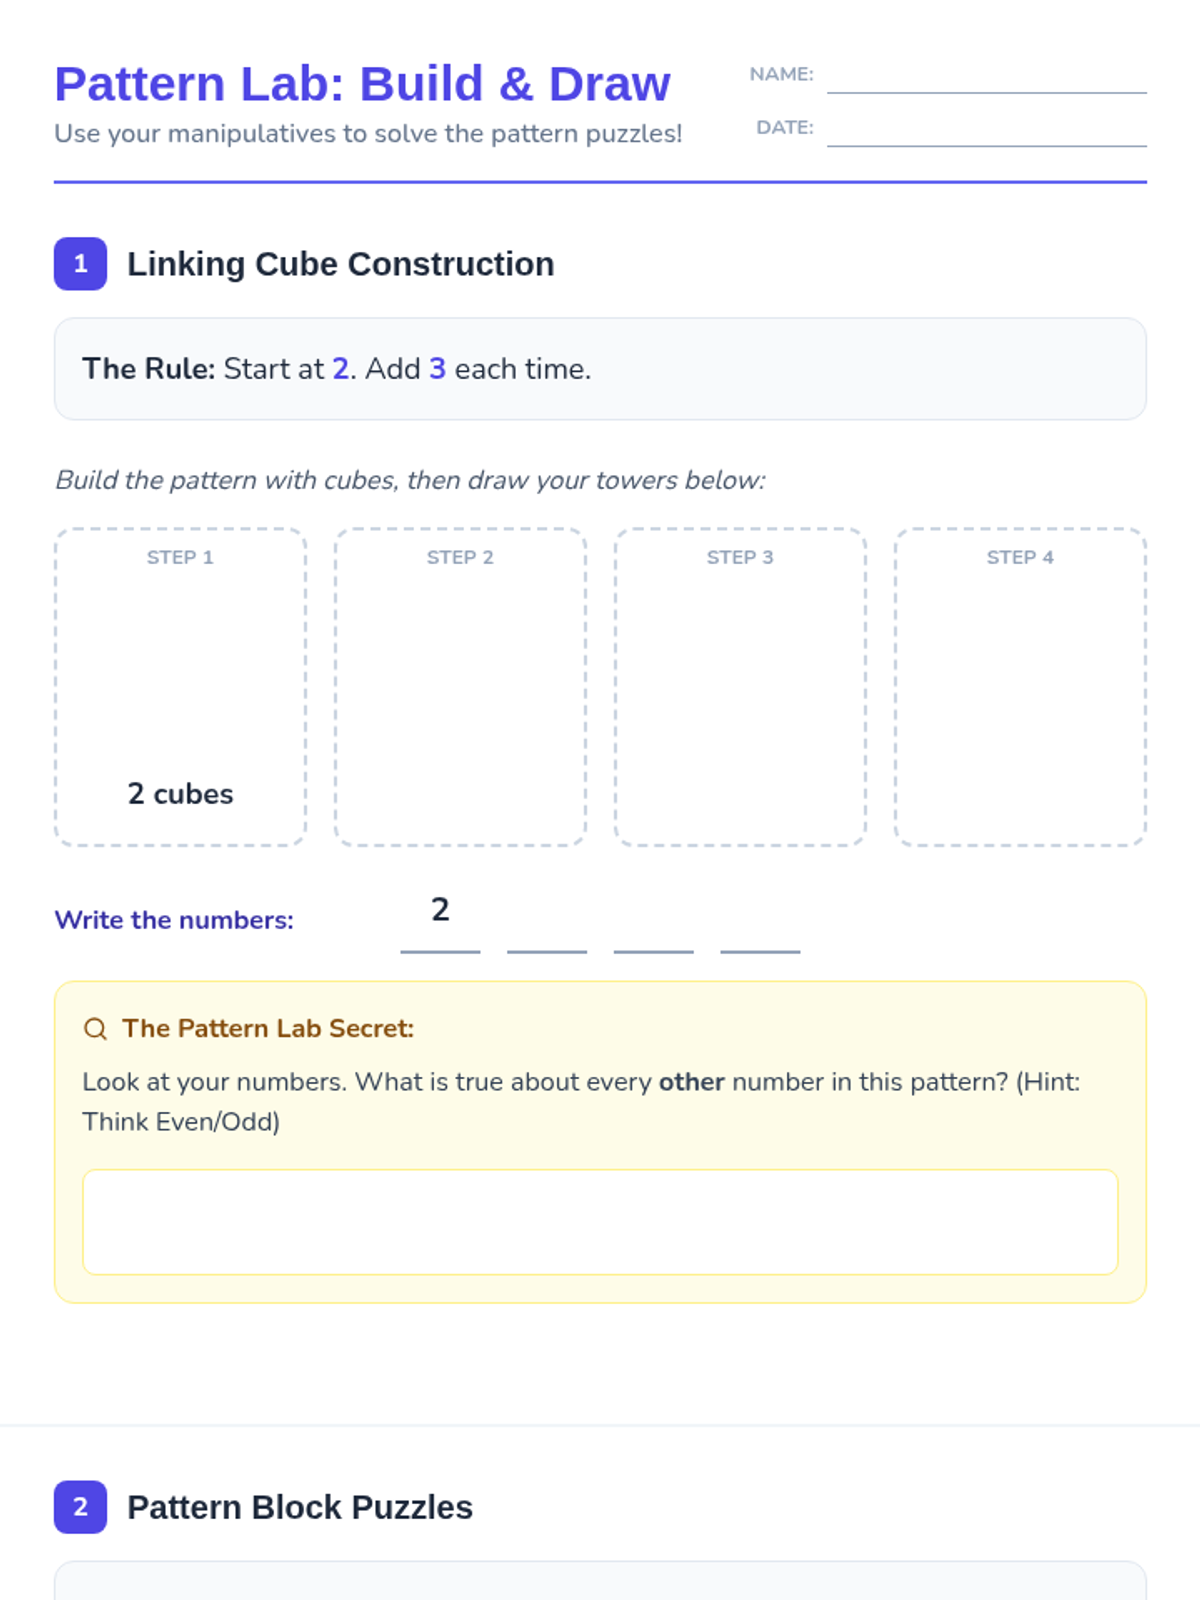Image resolution: width=1200 pixels, height=1600 pixels.
Task: Click the Step 2 drawing box
Action: [x=460, y=687]
